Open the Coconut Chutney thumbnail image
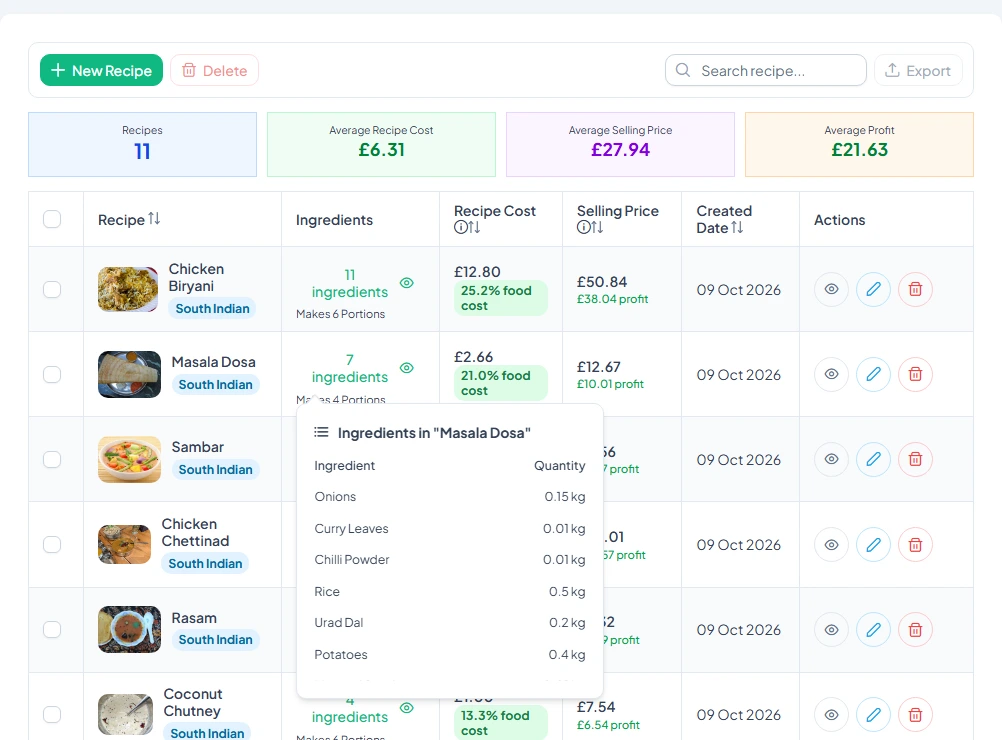 click(x=125, y=714)
